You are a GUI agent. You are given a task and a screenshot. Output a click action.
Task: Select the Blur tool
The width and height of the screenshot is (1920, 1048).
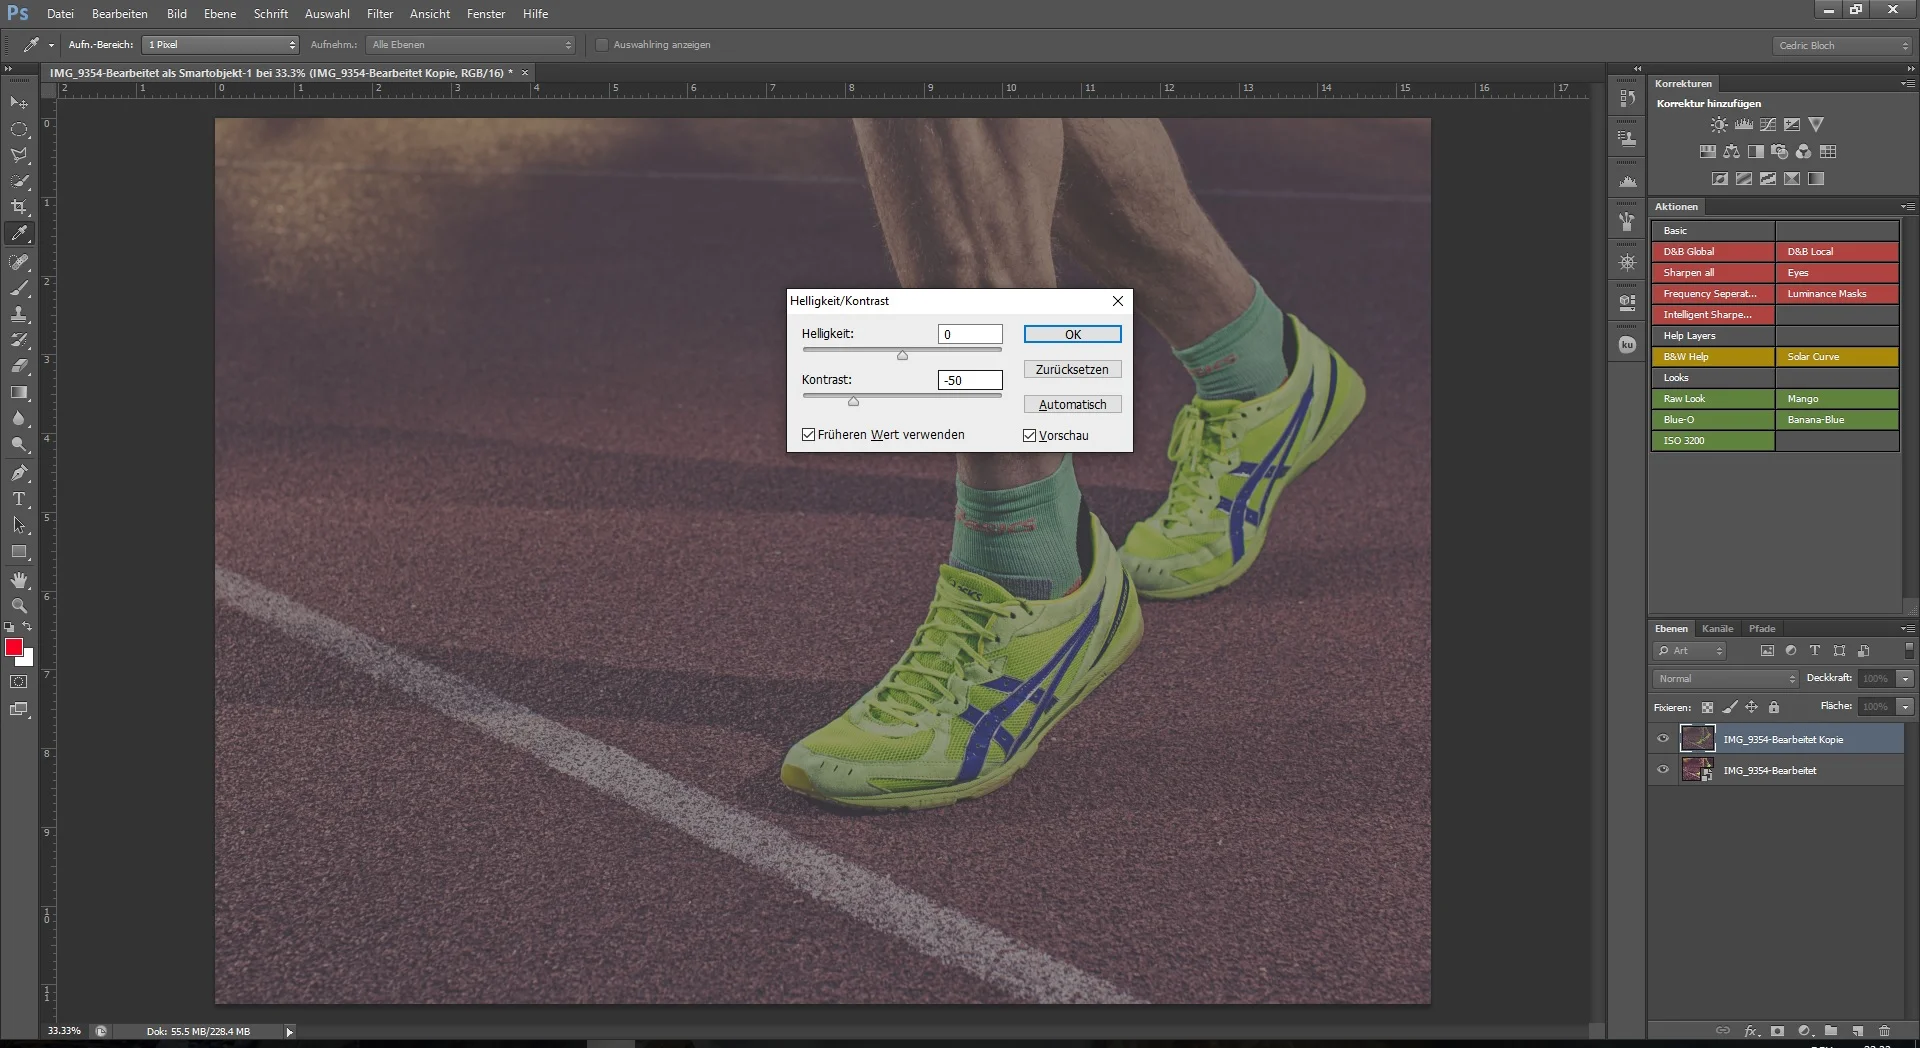(x=19, y=418)
